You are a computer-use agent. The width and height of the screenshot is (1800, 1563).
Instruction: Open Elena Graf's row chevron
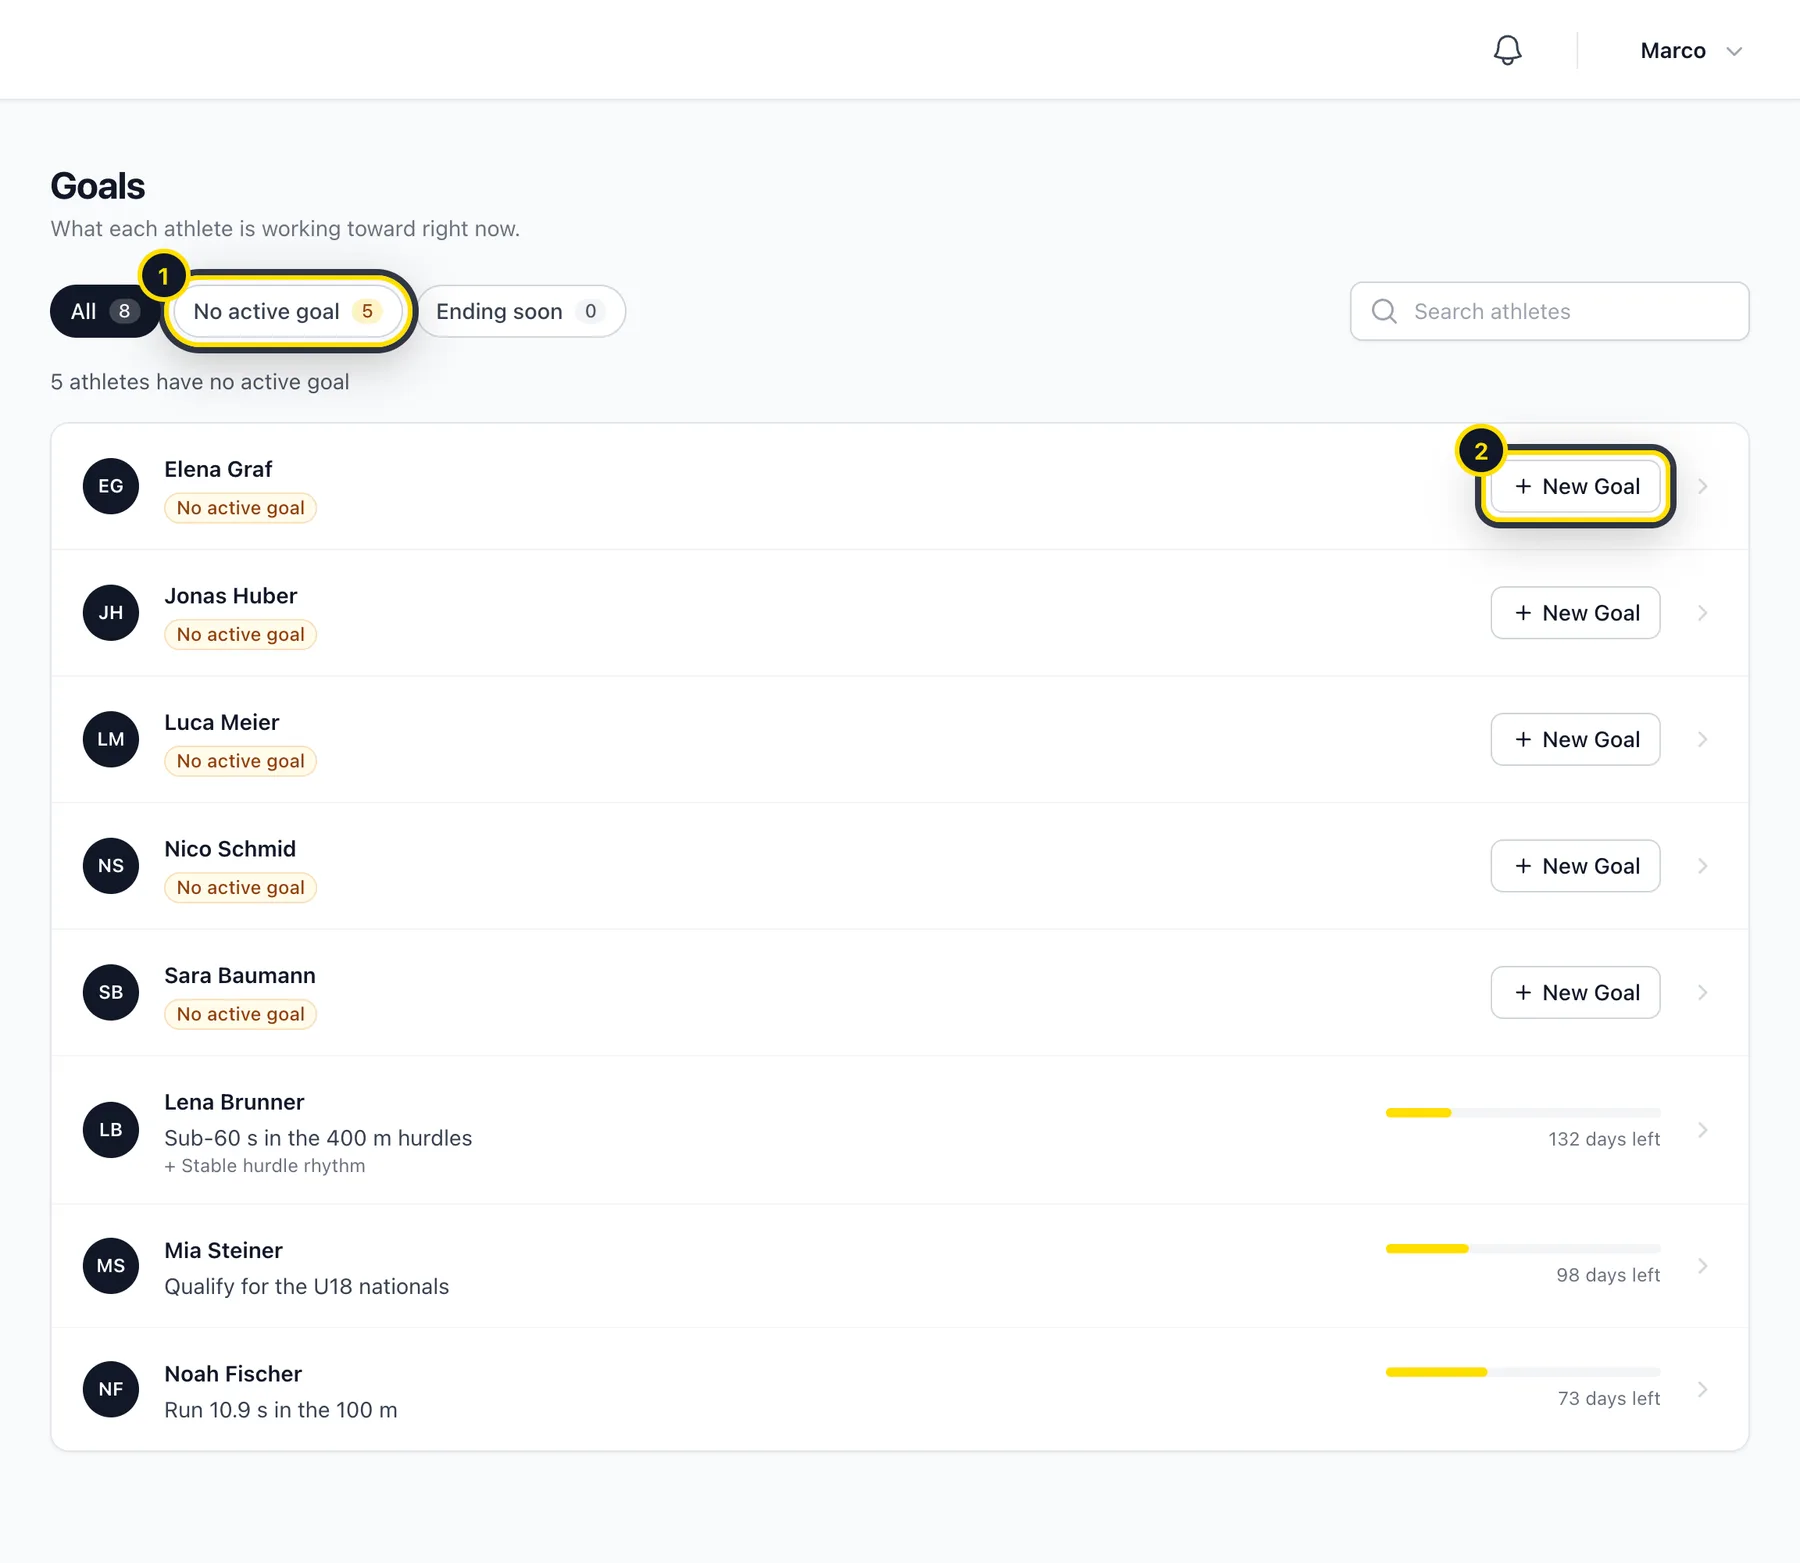[1703, 486]
